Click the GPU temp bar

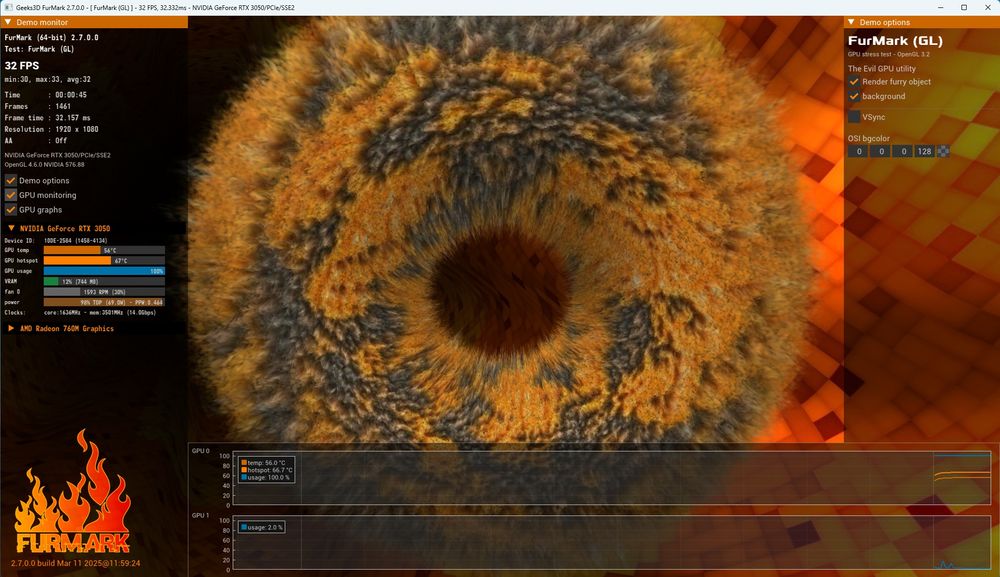click(104, 250)
